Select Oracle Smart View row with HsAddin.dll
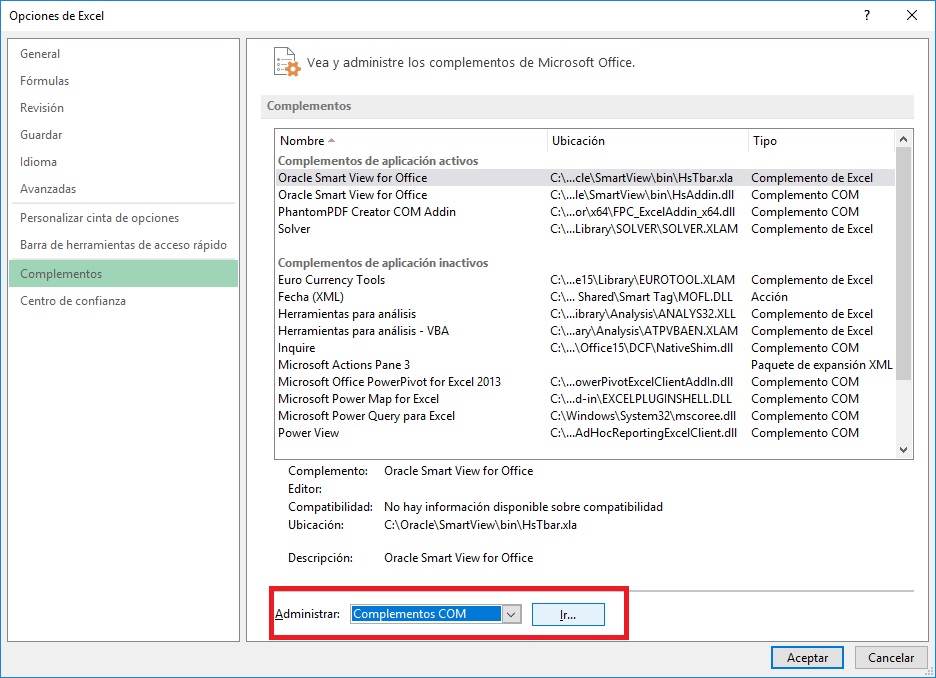936x678 pixels. coord(585,195)
